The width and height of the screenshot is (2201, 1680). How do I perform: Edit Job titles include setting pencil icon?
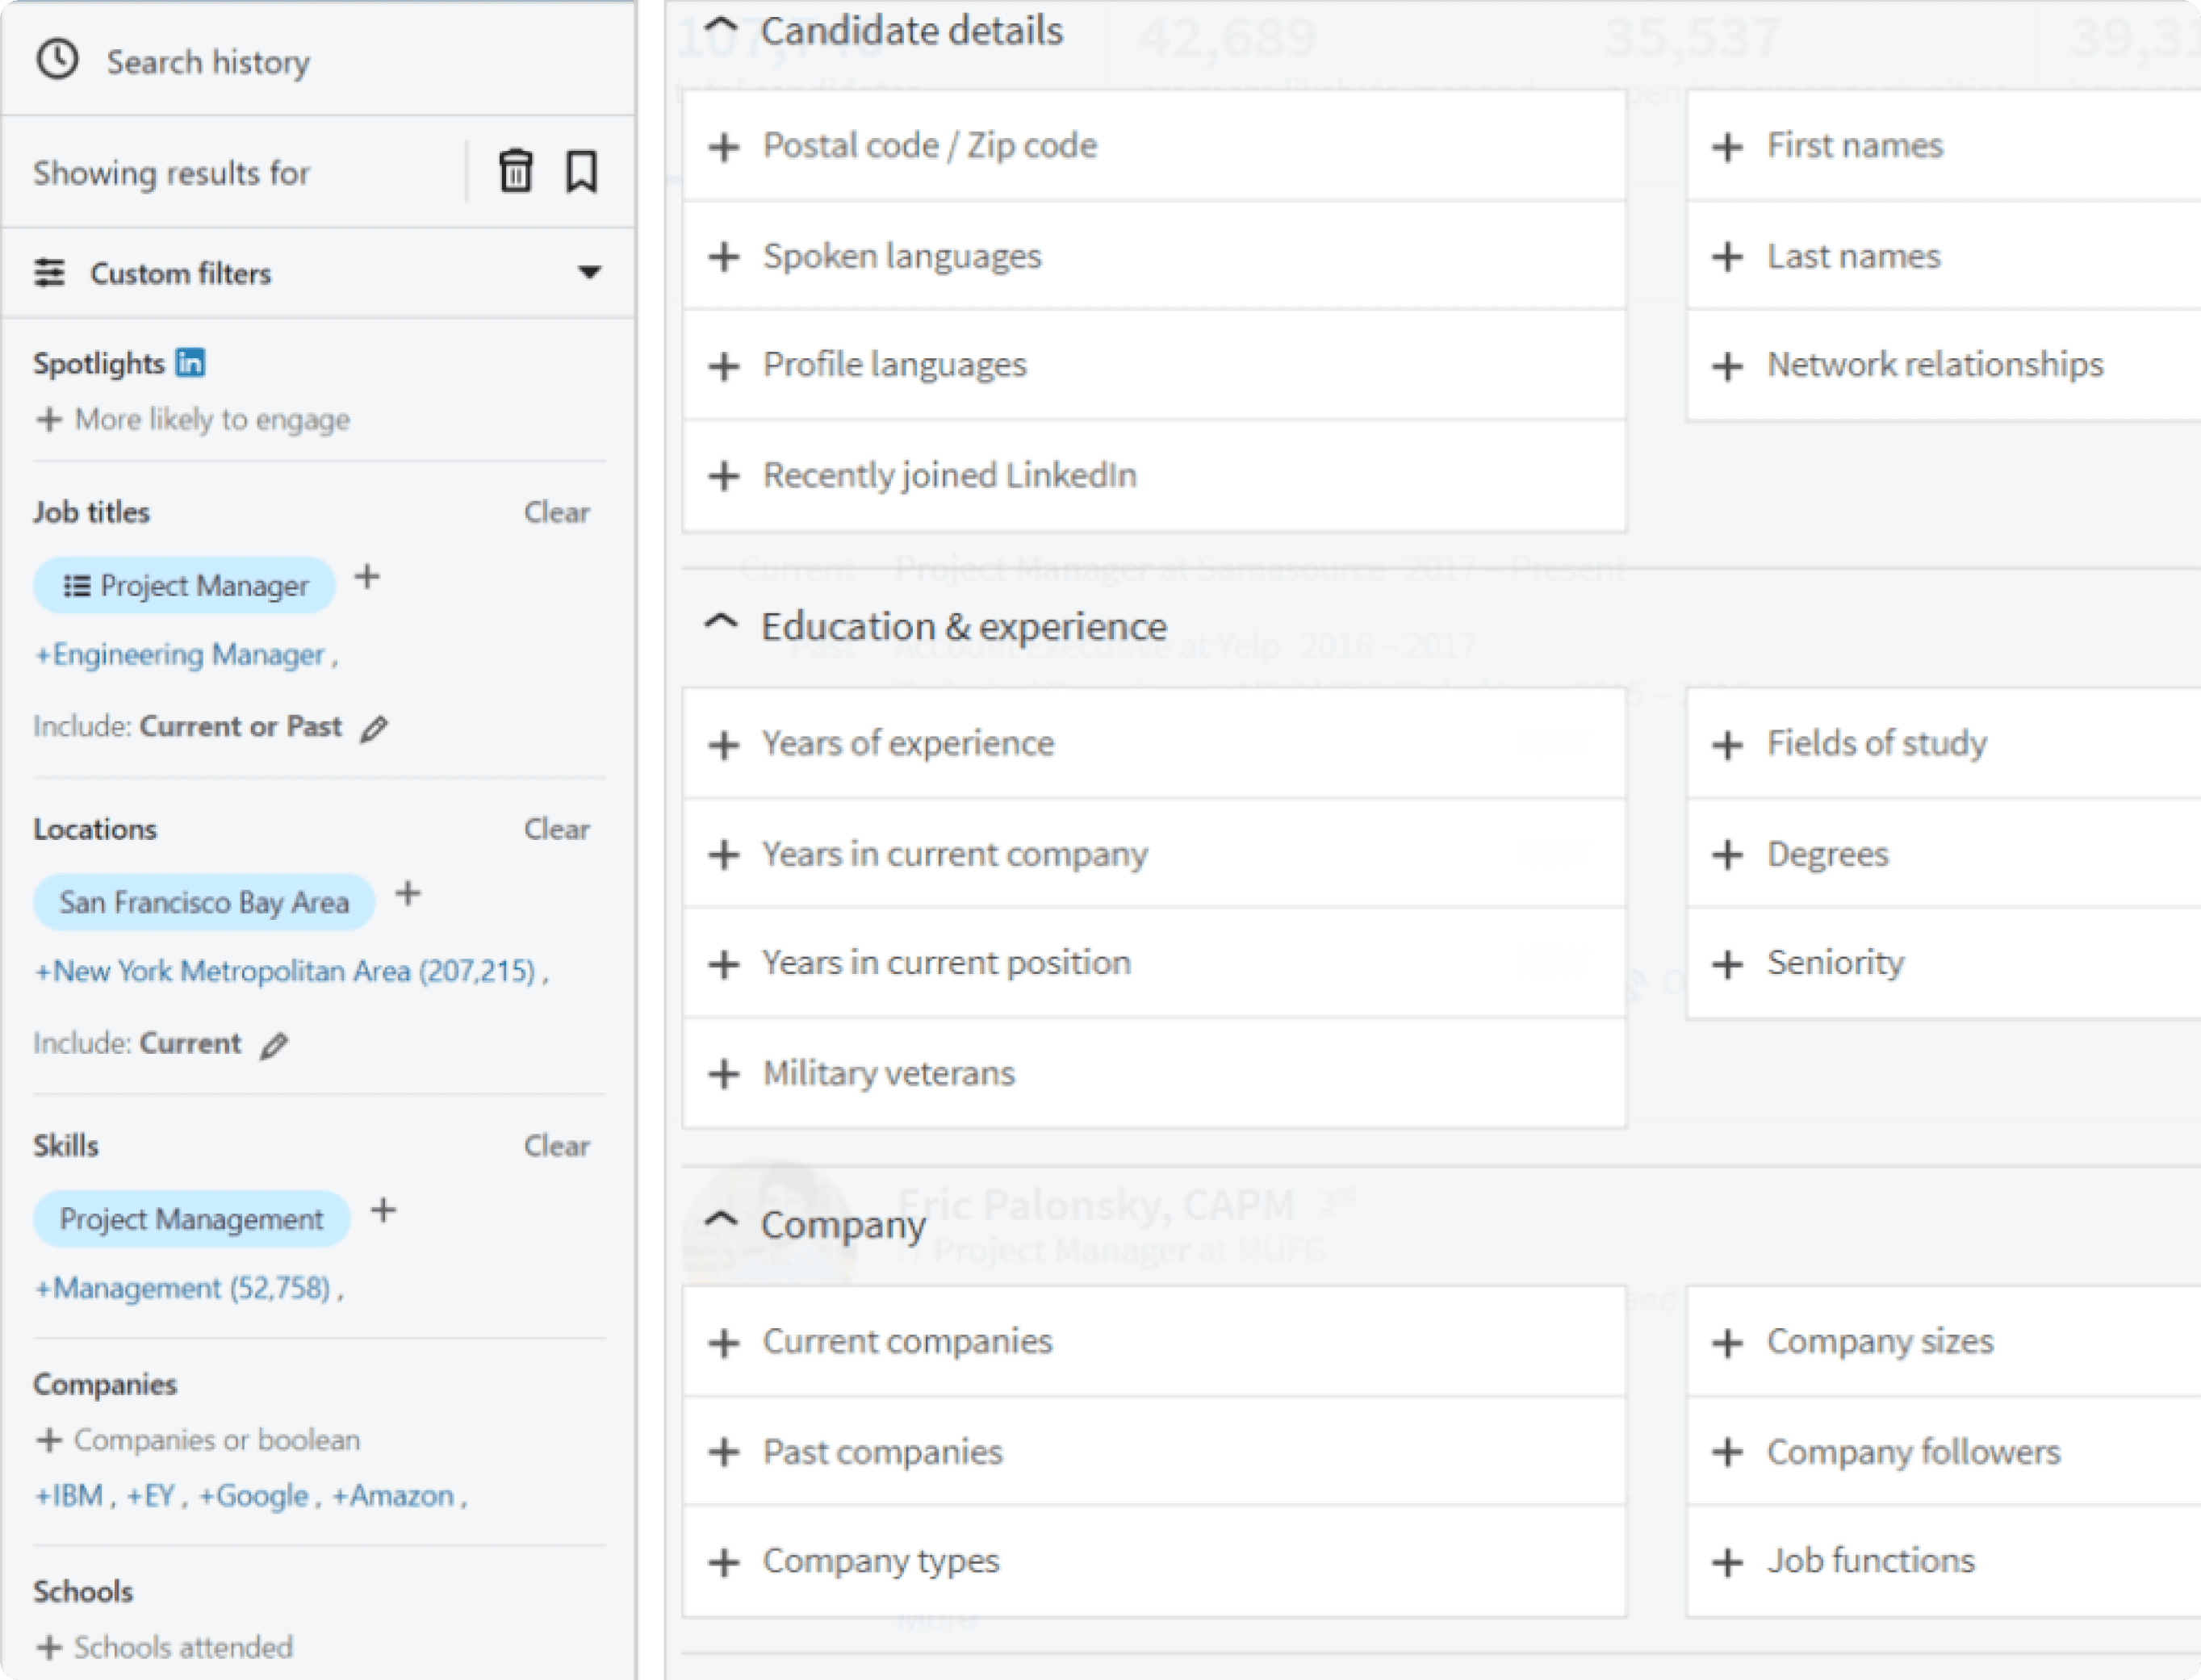coord(374,729)
